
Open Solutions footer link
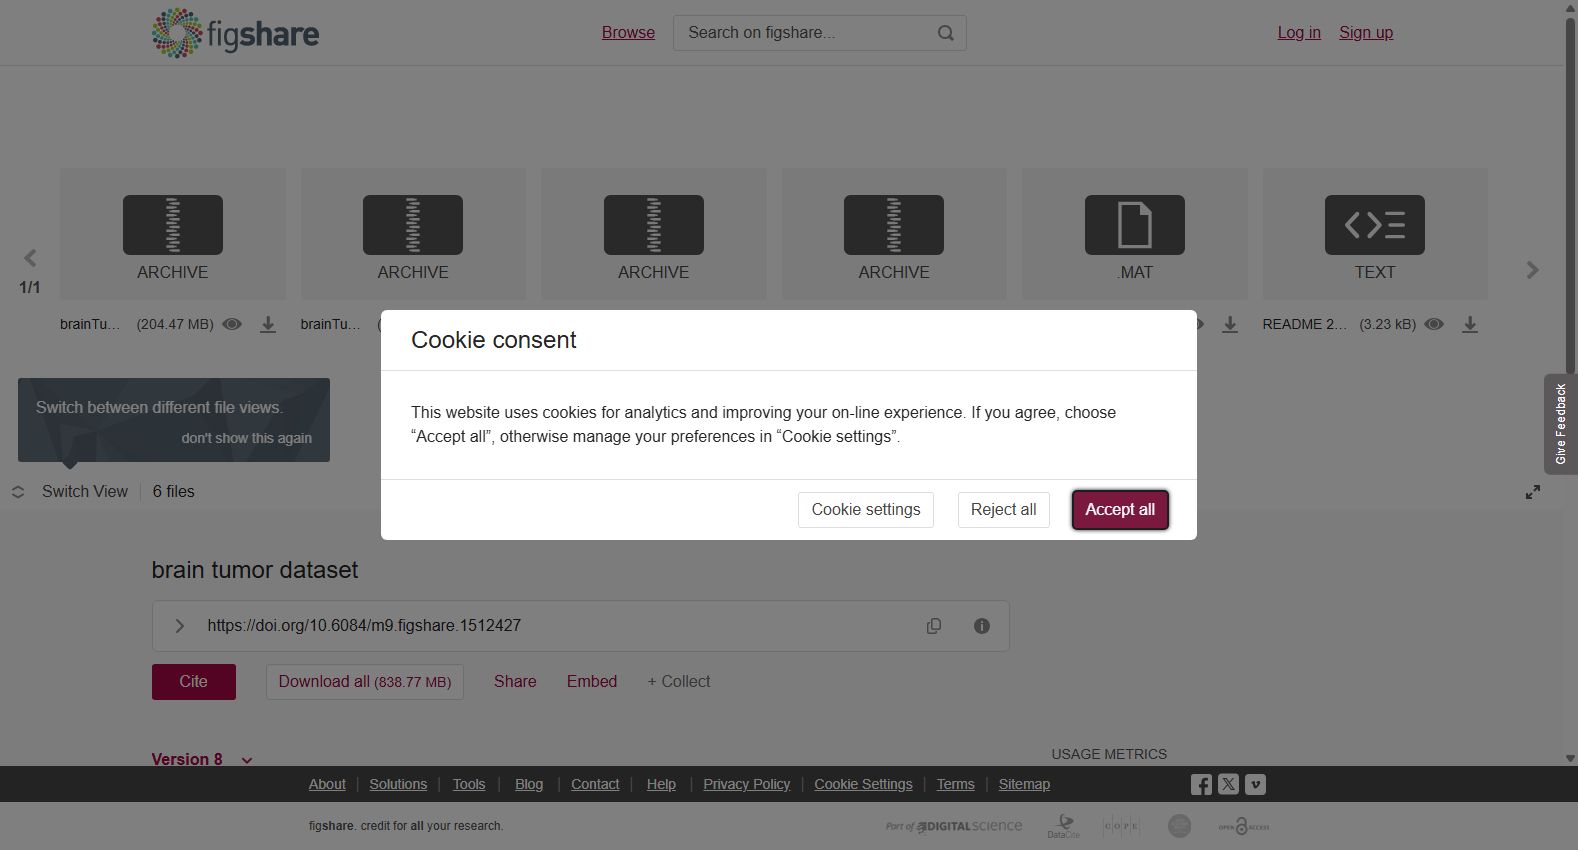398,784
